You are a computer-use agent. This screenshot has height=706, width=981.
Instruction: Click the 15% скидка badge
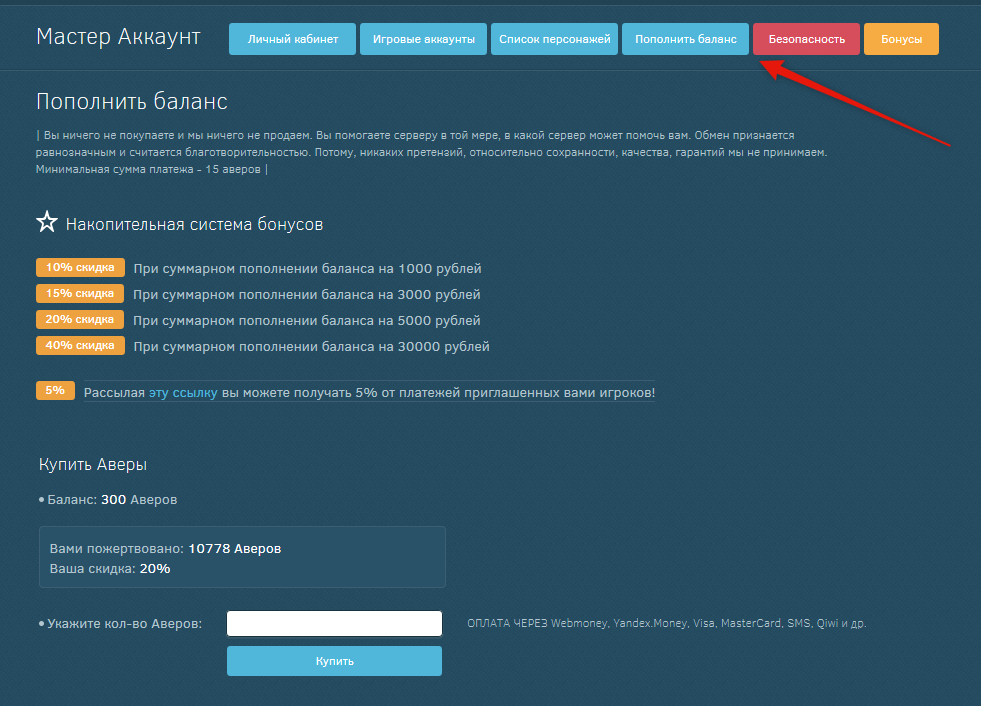pyautogui.click(x=80, y=294)
